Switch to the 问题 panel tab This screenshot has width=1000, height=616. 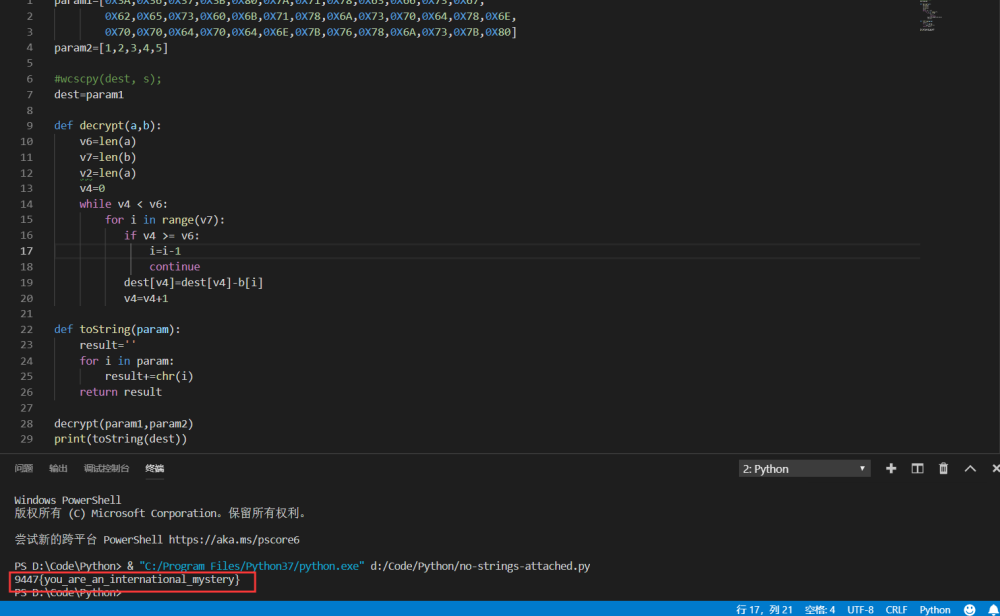point(24,468)
